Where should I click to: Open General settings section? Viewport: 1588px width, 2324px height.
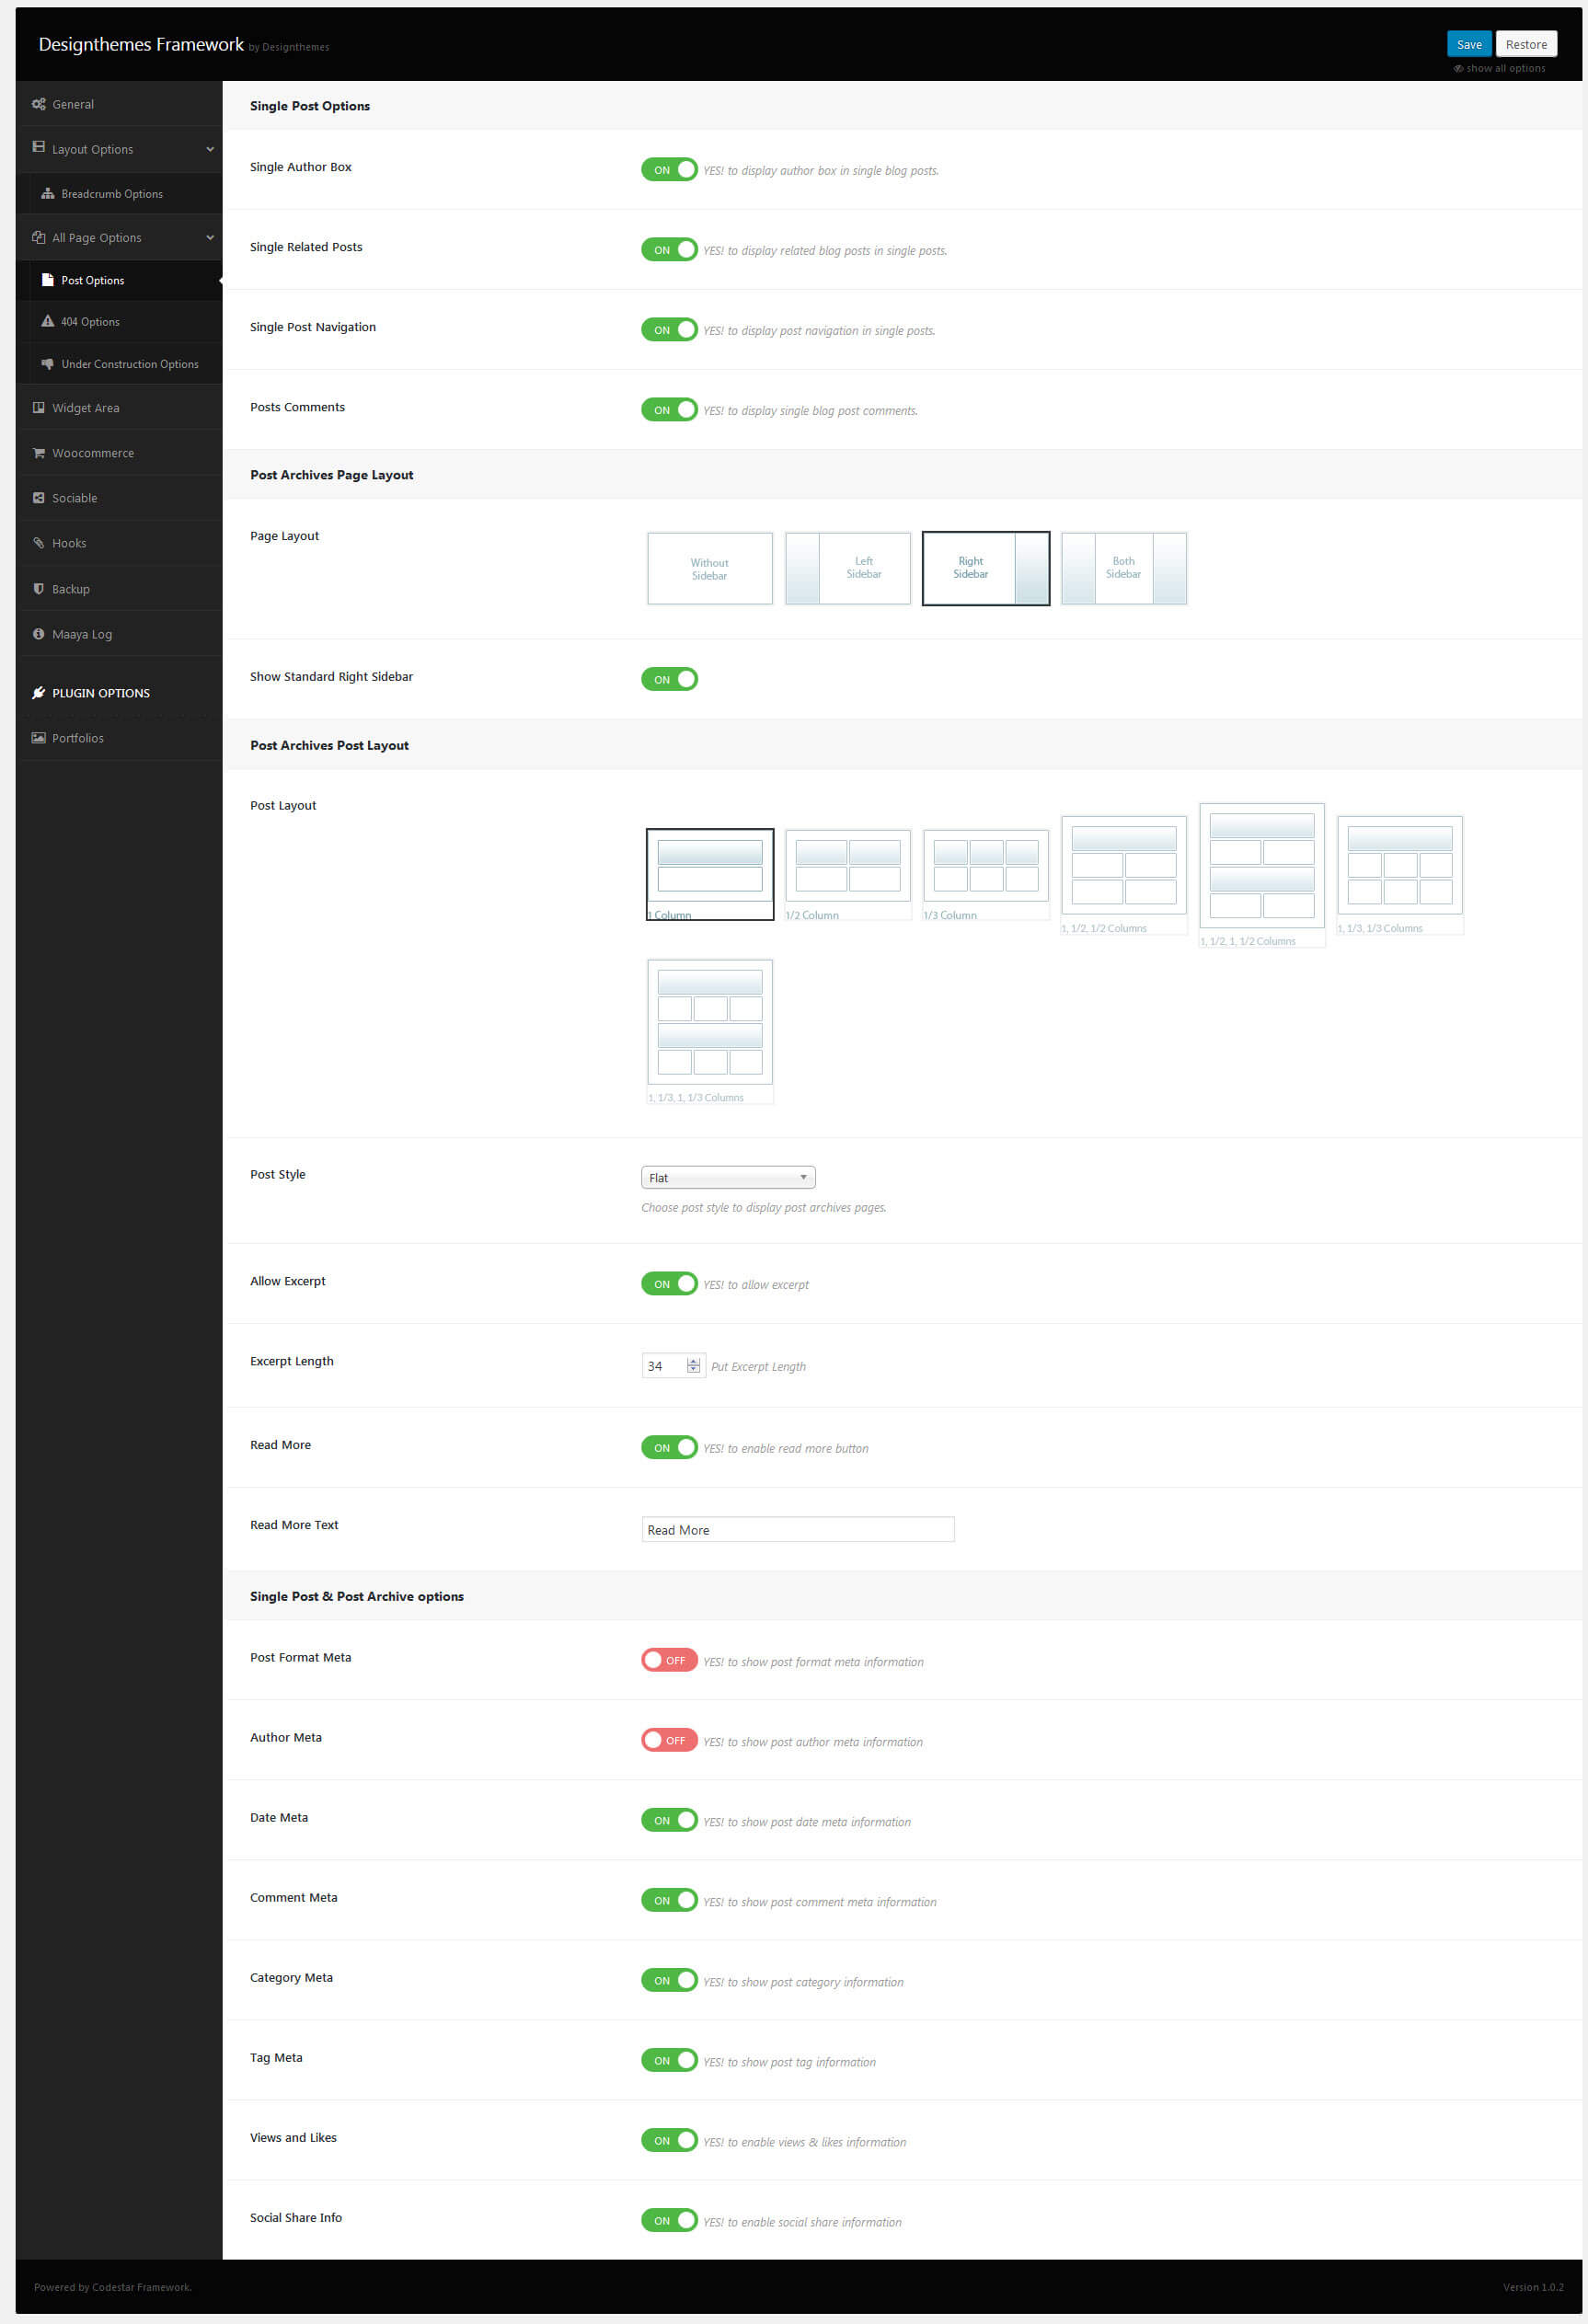click(x=119, y=104)
